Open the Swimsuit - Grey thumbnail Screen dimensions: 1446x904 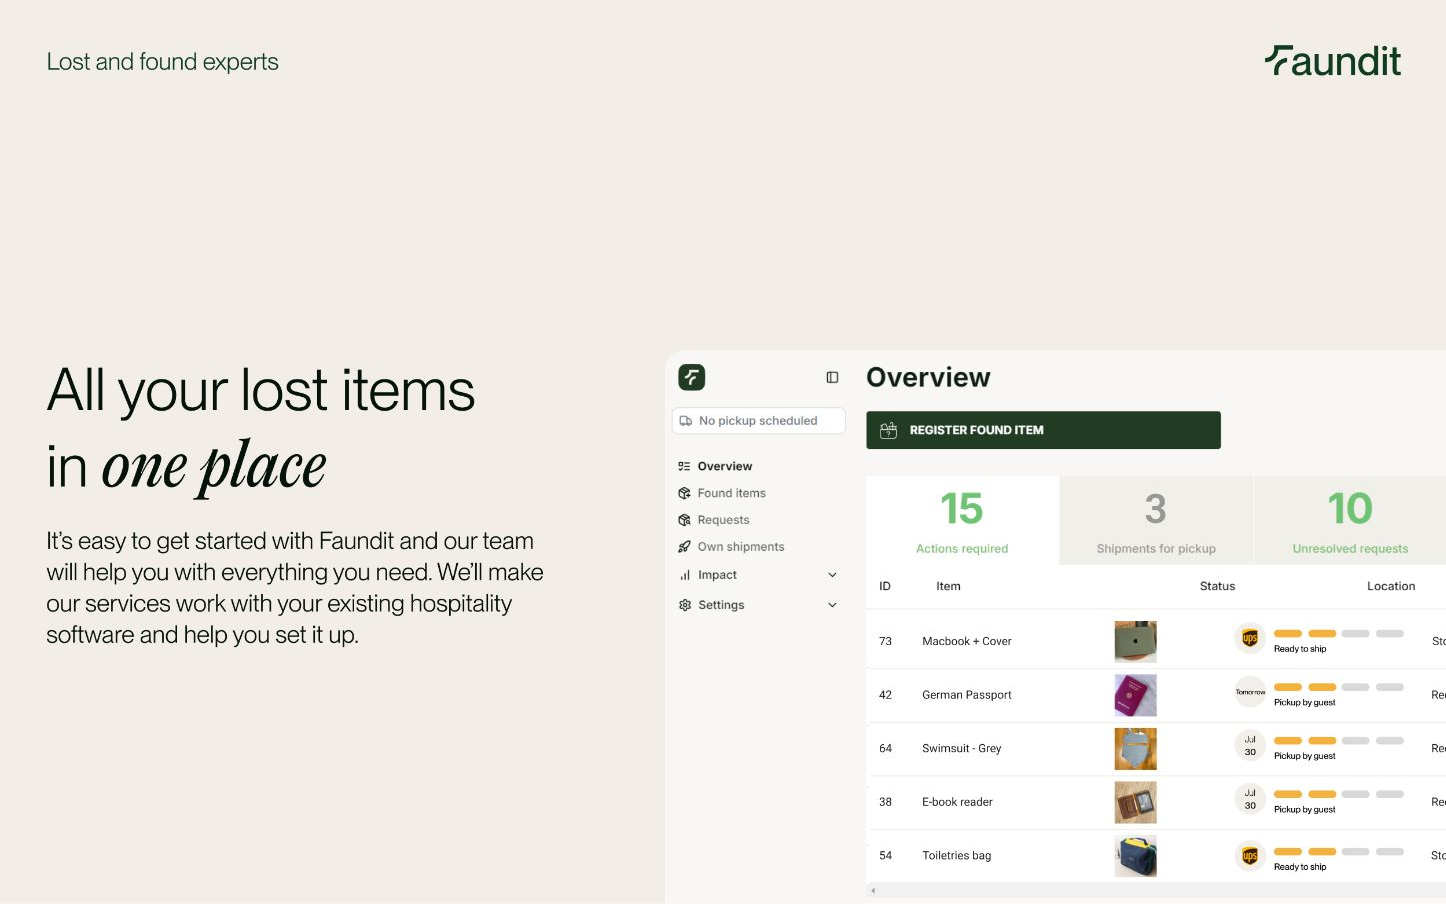coord(1136,749)
